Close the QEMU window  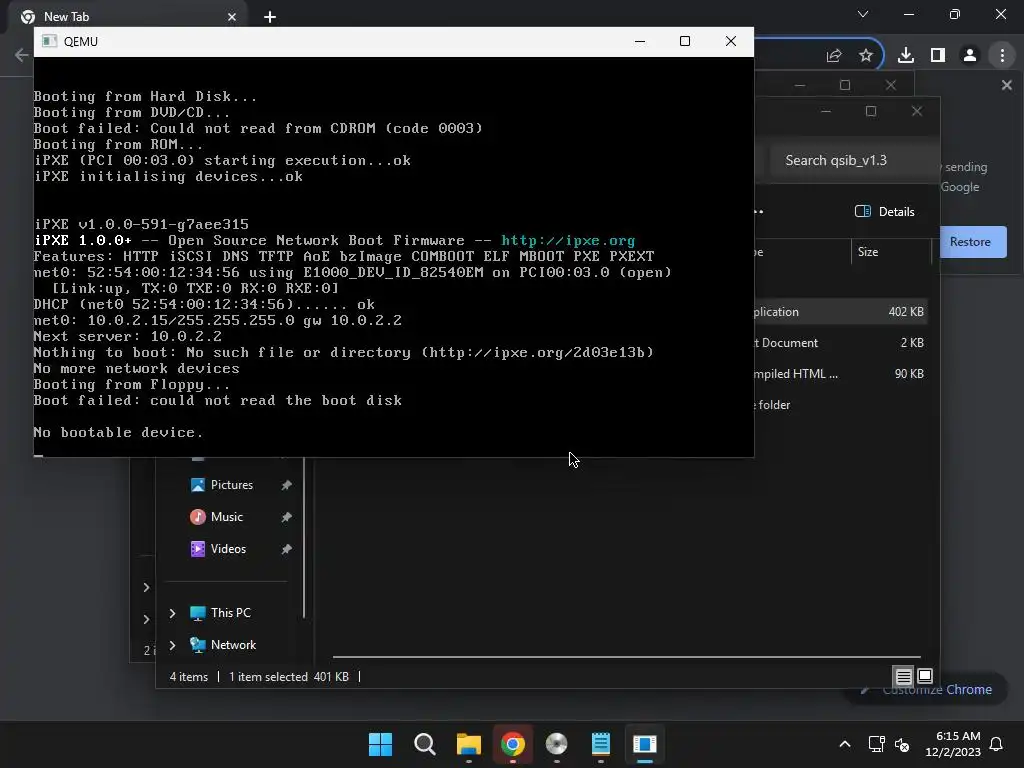coord(731,42)
